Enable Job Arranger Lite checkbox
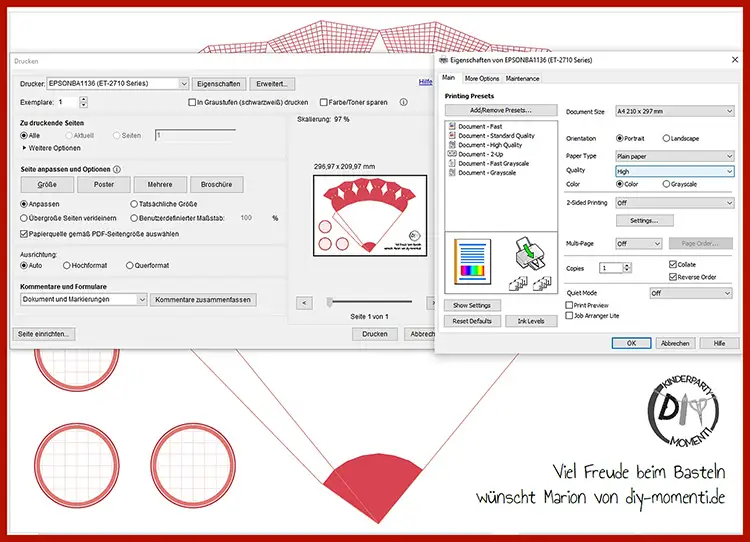 (569, 316)
